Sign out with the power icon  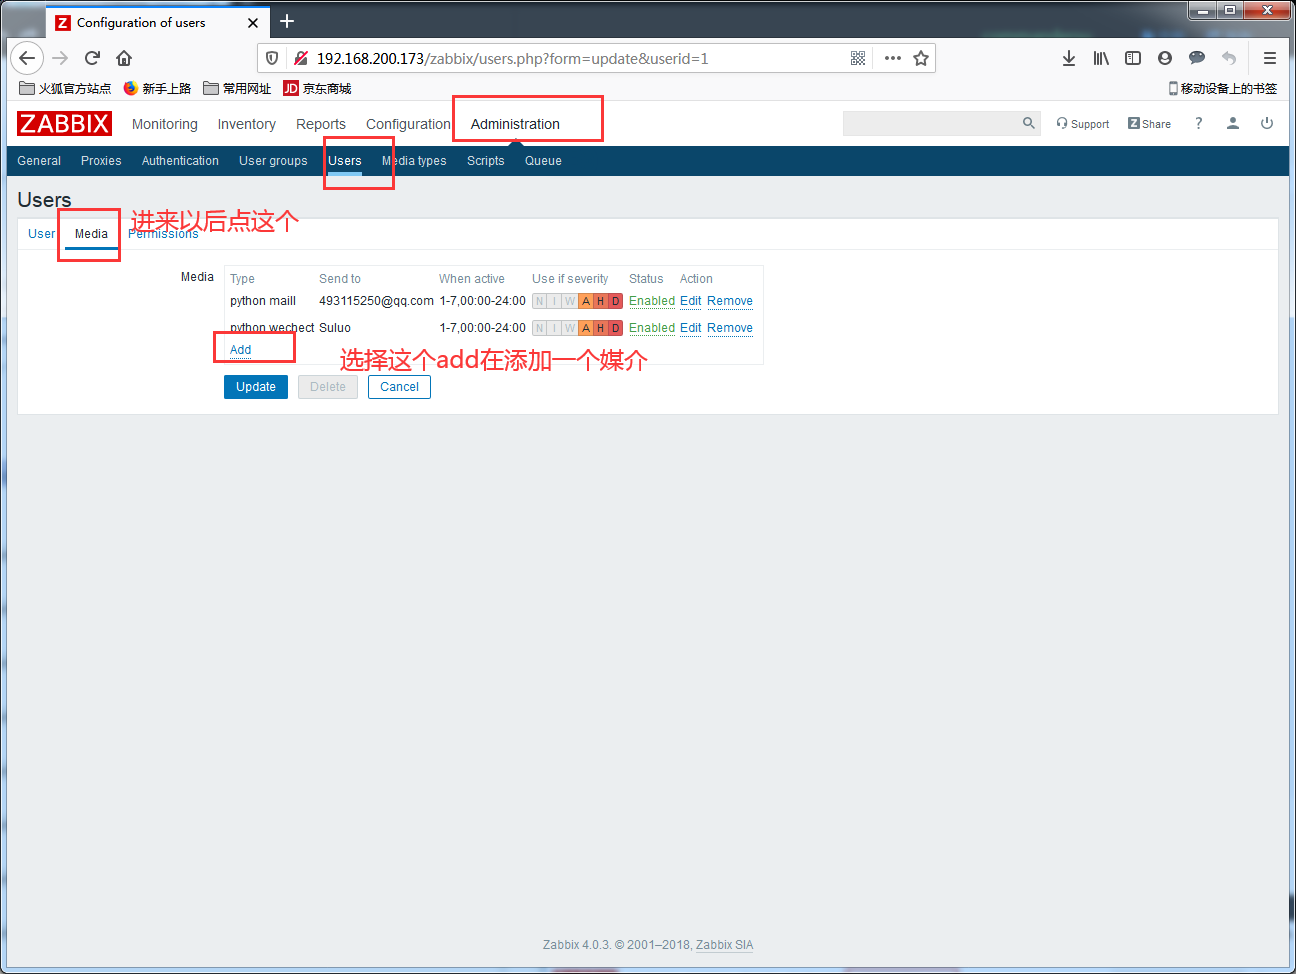click(x=1267, y=123)
